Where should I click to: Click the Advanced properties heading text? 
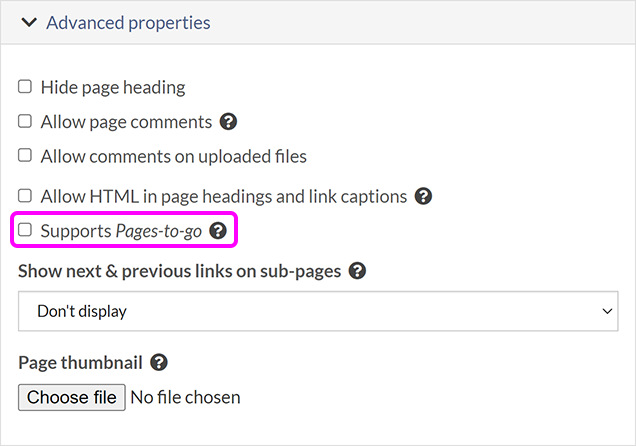[128, 22]
